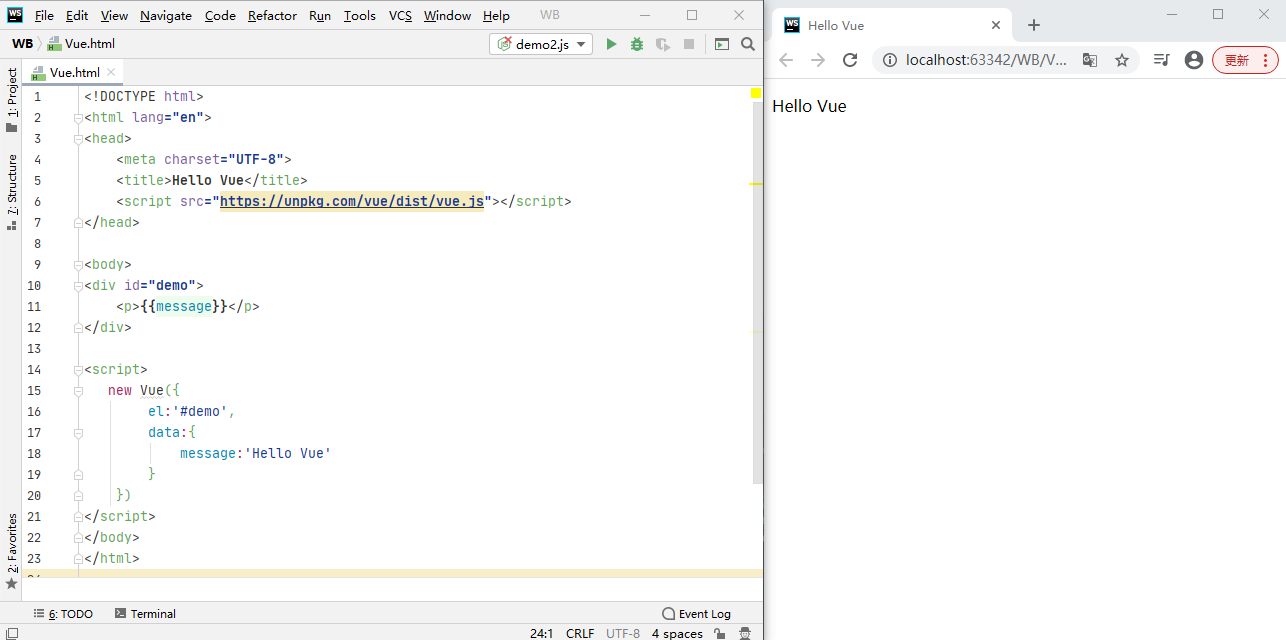Click the localhost address bar in Chrome
The width and height of the screenshot is (1286, 640).
coord(985,60)
